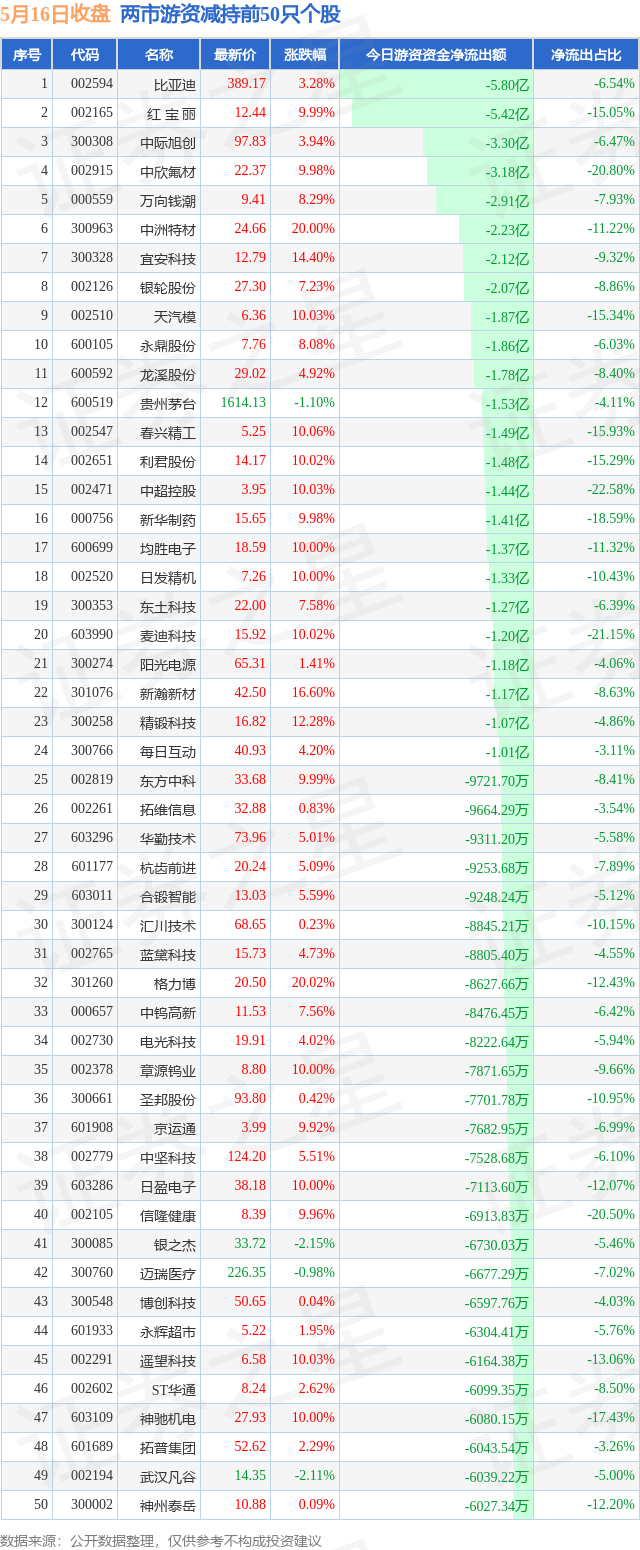Click outflow -6597.76万 for 博创科技
The width and height of the screenshot is (640, 1550).
coord(496,1302)
